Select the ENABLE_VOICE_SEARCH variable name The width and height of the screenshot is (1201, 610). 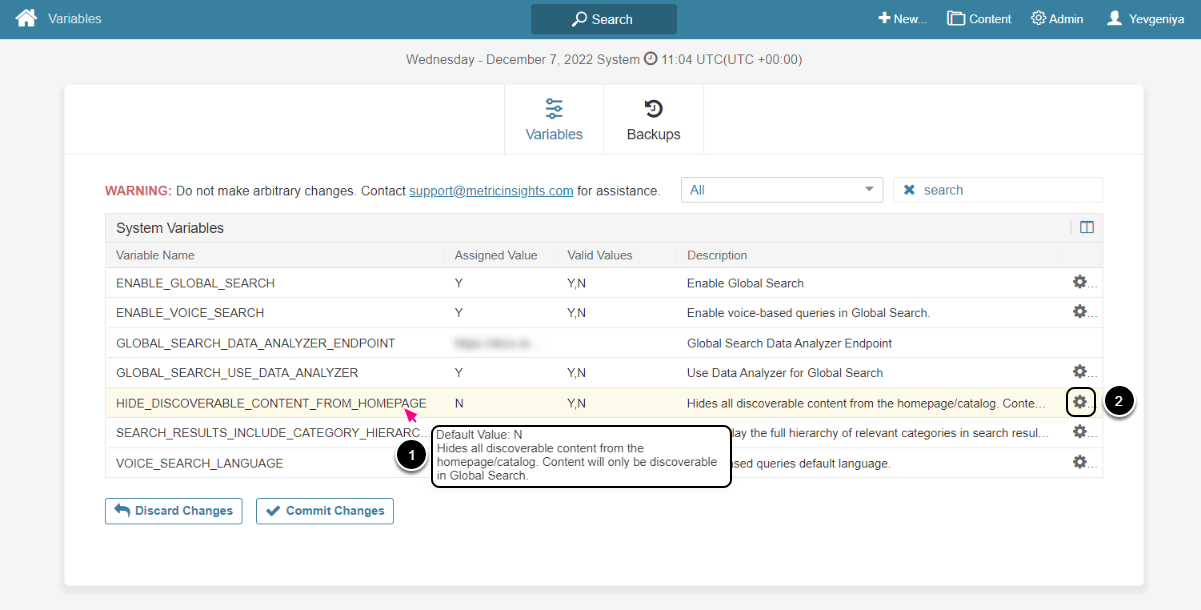pos(190,313)
